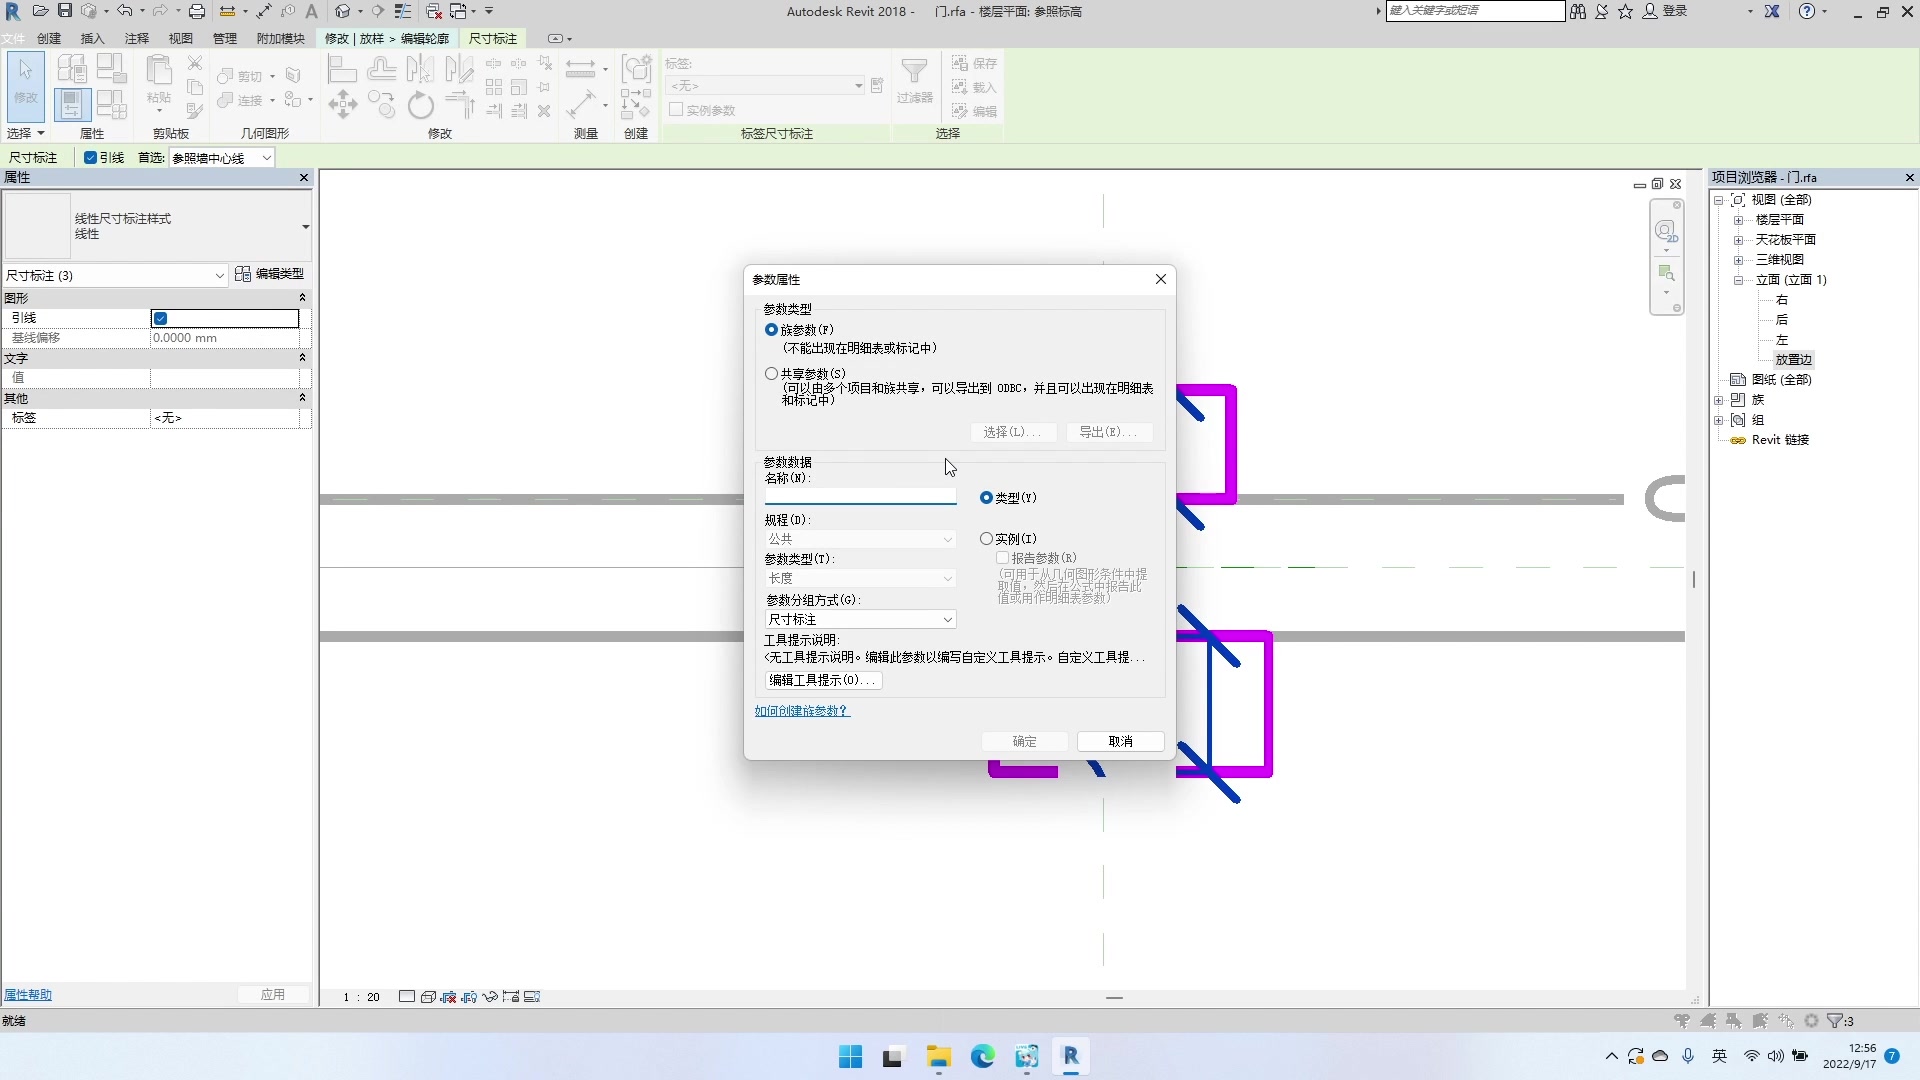This screenshot has width=1920, height=1080.
Task: Select the Rotate tool in Modify panel
Action: point(421,104)
